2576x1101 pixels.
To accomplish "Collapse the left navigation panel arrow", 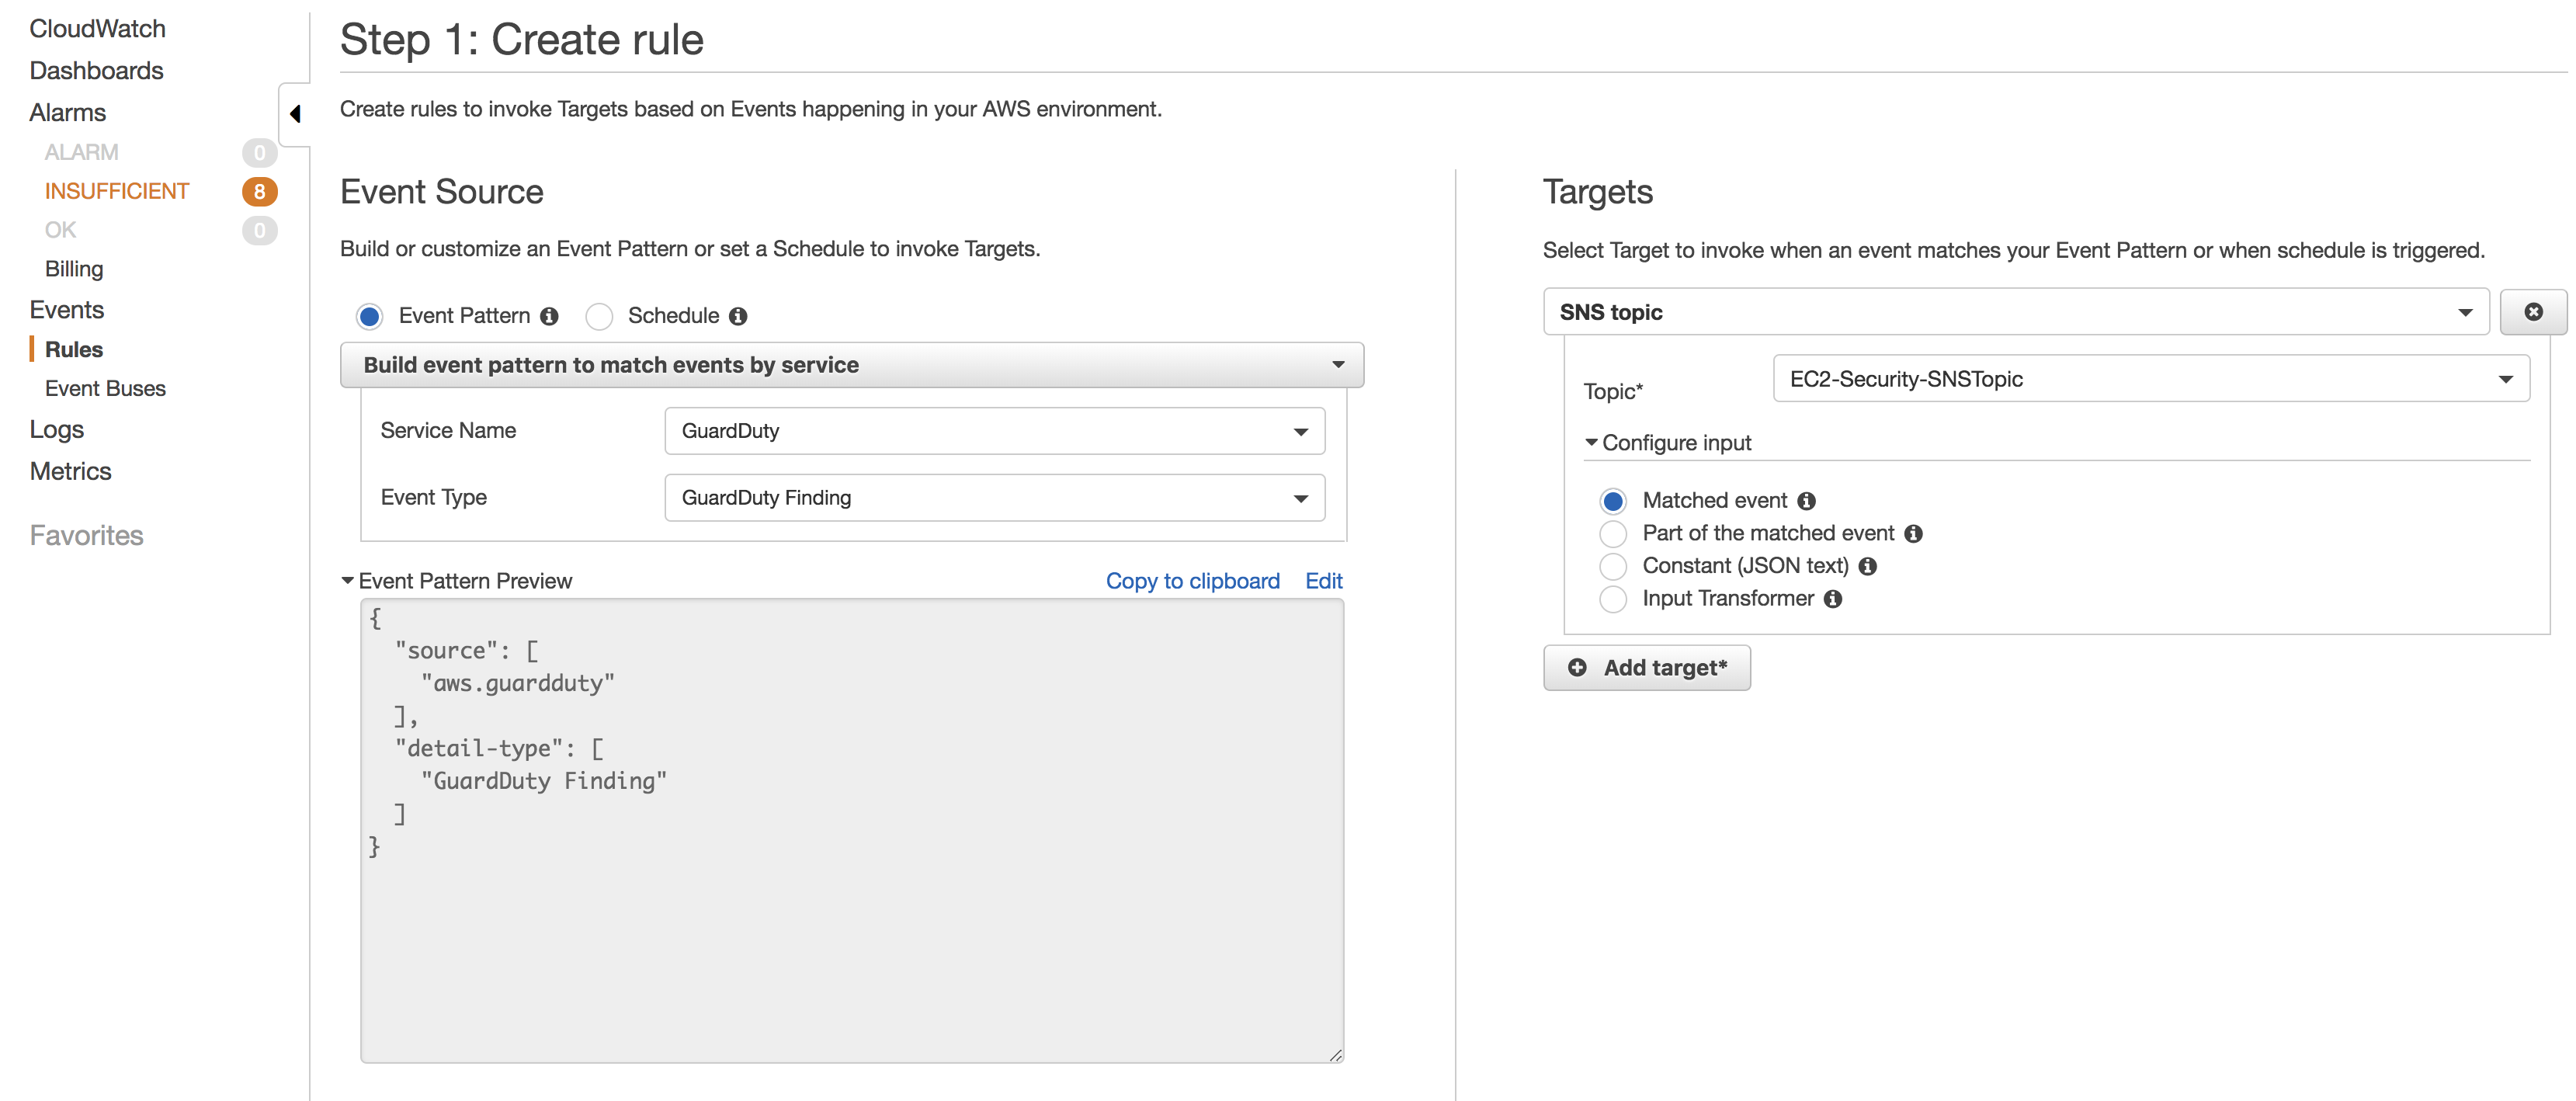I will tap(295, 114).
